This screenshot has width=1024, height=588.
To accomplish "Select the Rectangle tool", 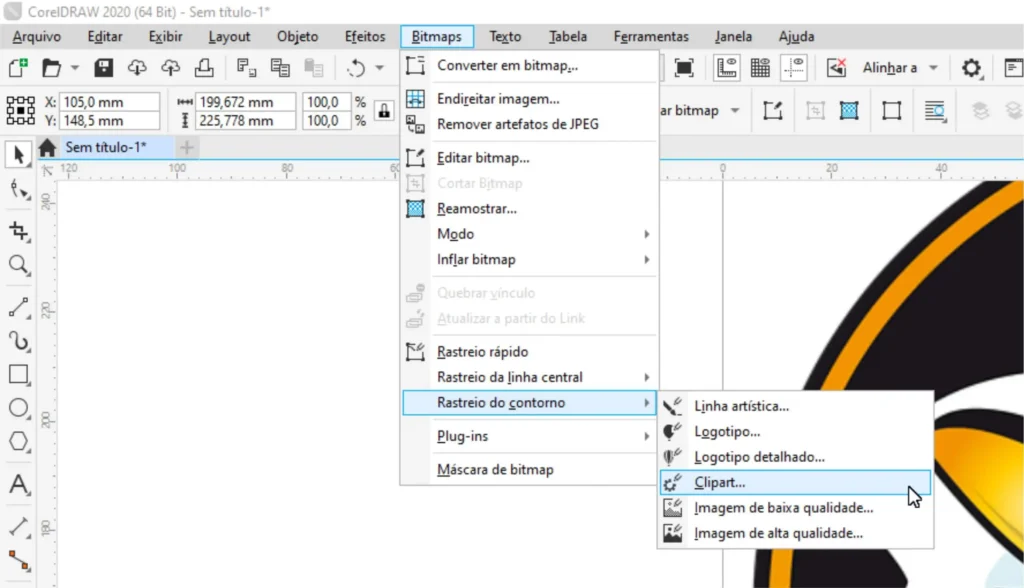I will click(19, 374).
